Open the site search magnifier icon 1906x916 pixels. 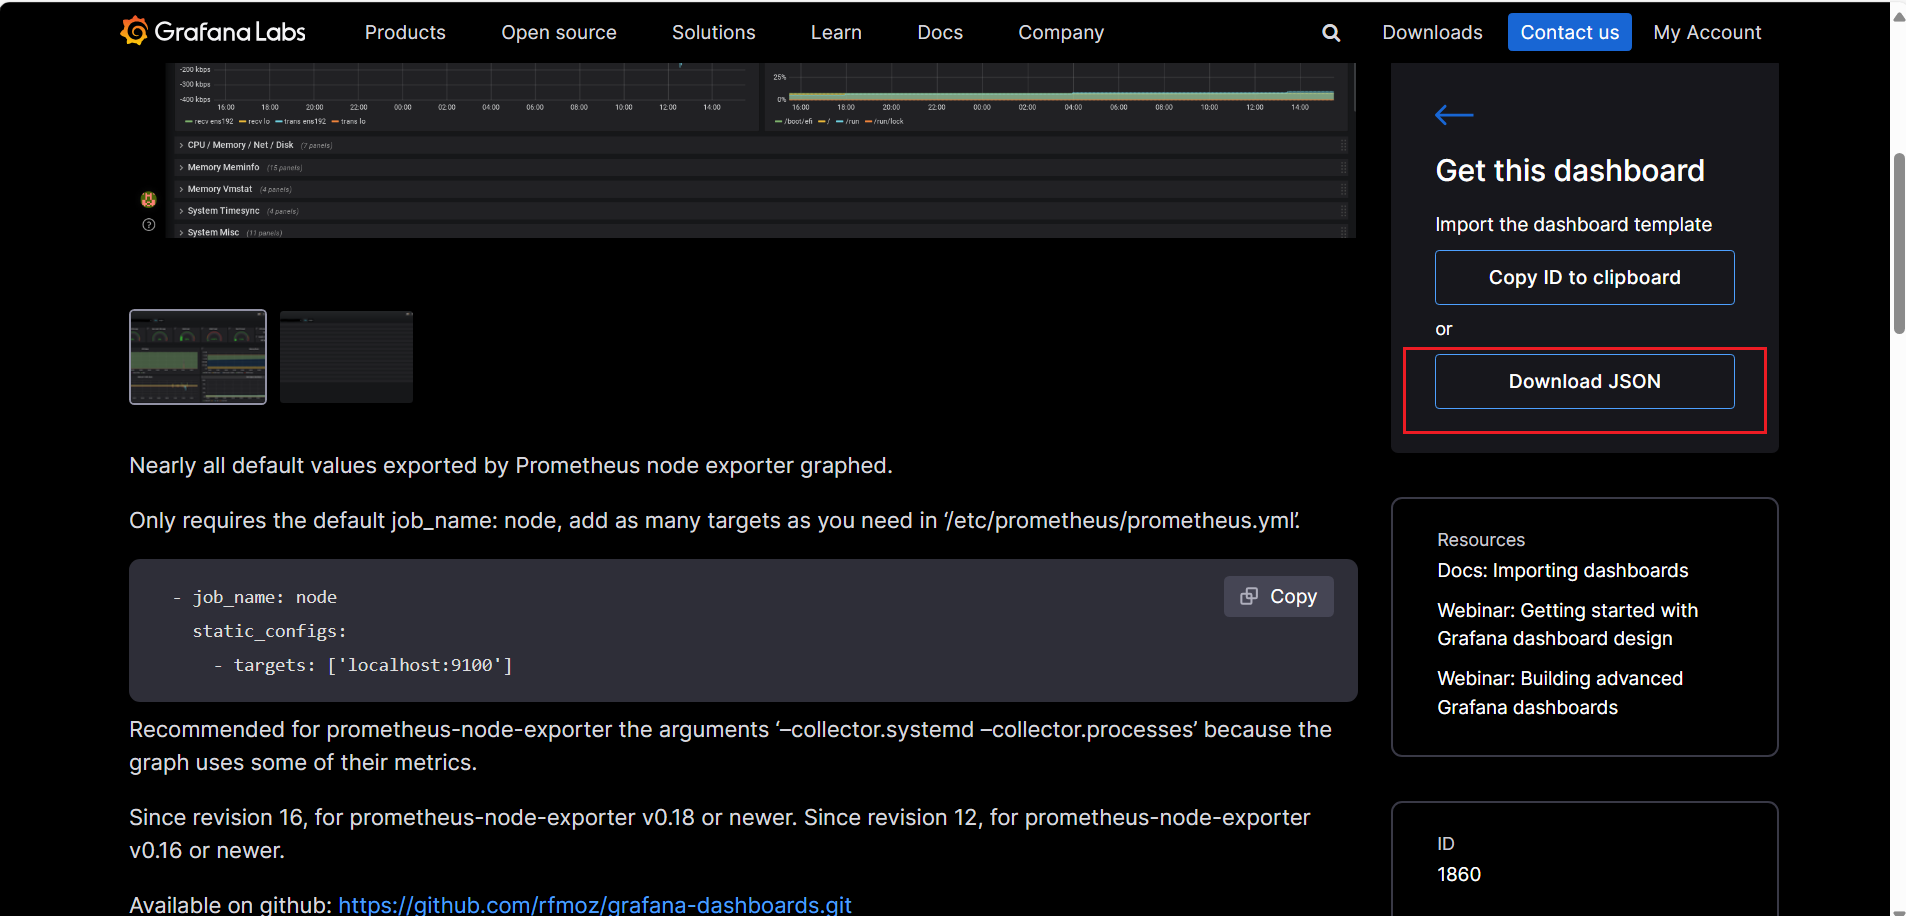click(x=1331, y=33)
